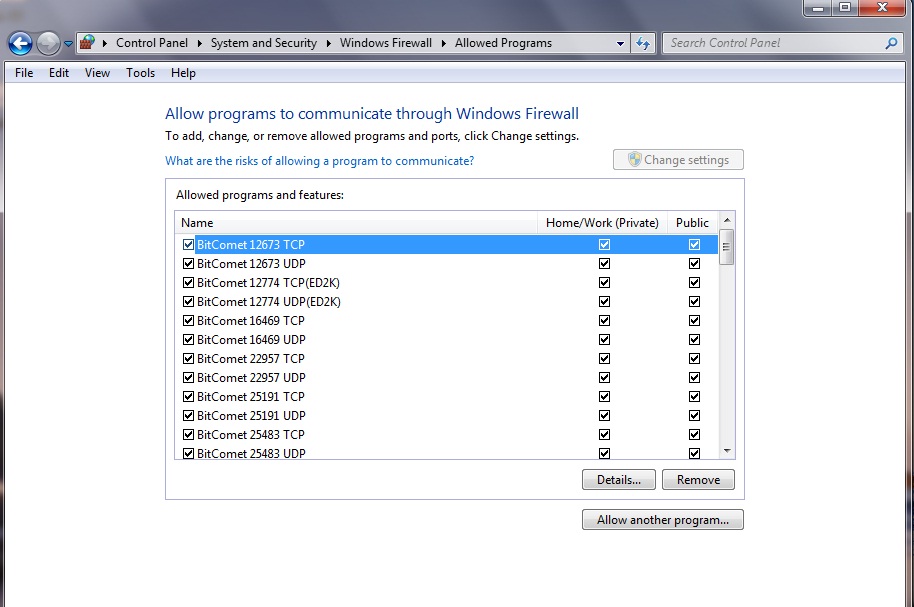Open the recent pages dropdown arrow
This screenshot has width=914, height=607.
coord(68,44)
